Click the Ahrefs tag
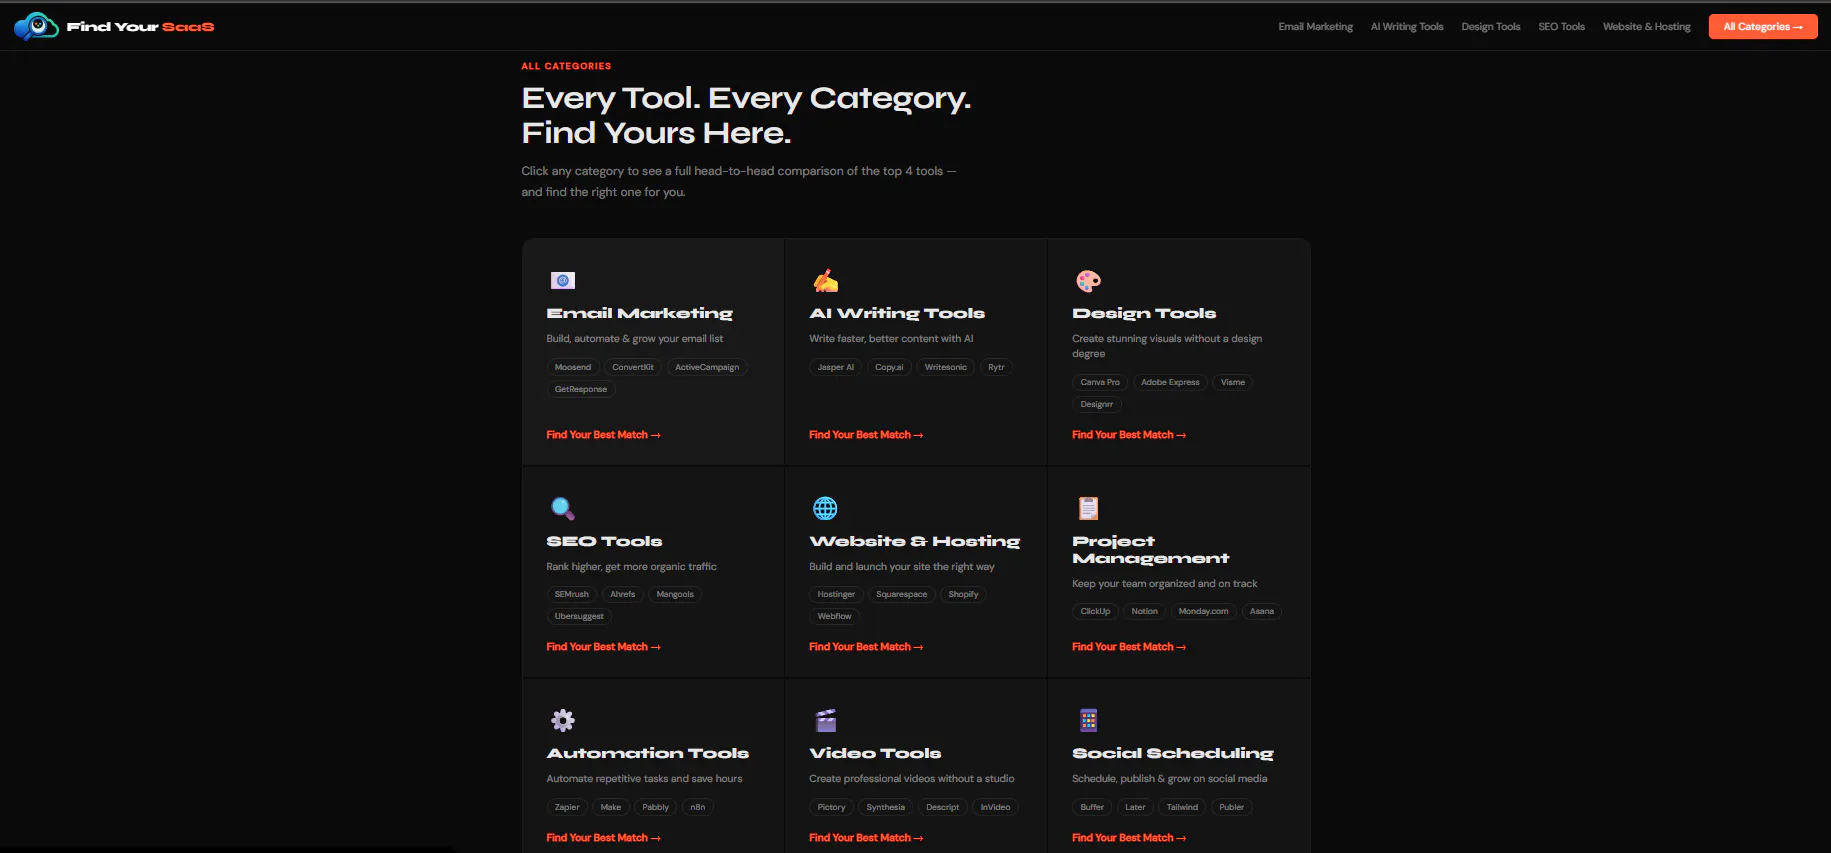Image resolution: width=1831 pixels, height=853 pixels. (623, 594)
